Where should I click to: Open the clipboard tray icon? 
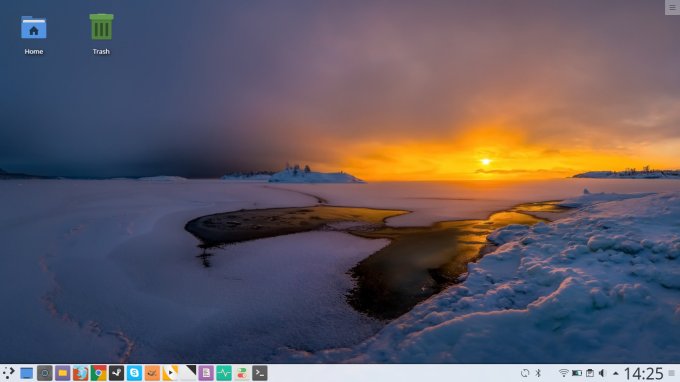point(590,373)
